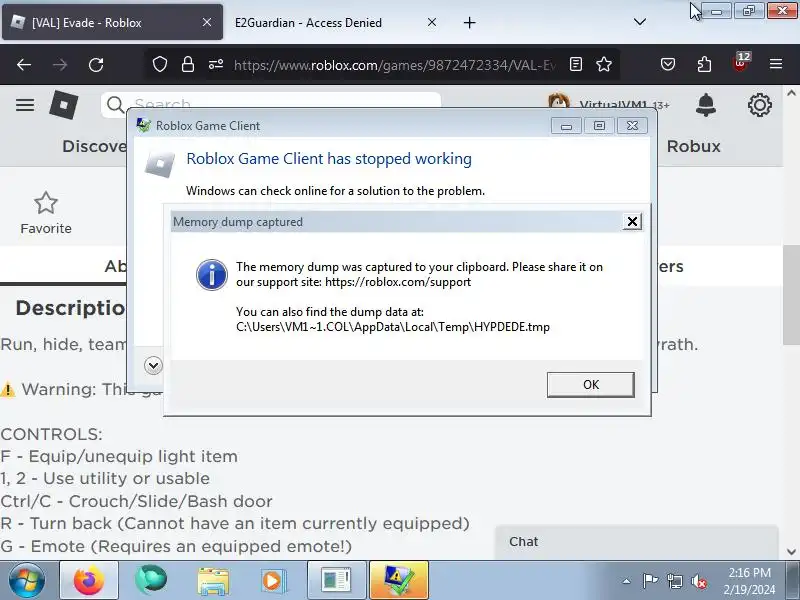This screenshot has height=600, width=800.
Task: Open the tracking protection shield icon
Action: [x=160, y=64]
